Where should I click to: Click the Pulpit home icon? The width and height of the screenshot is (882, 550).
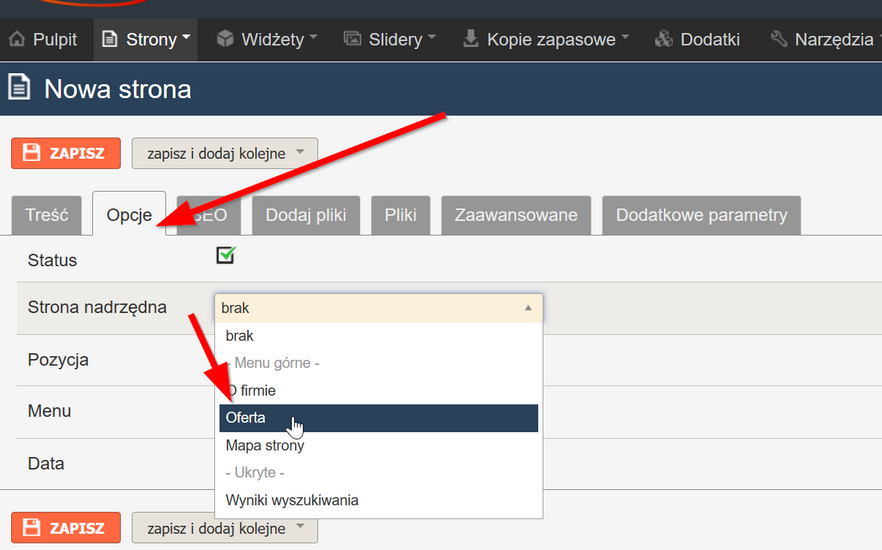[17, 39]
